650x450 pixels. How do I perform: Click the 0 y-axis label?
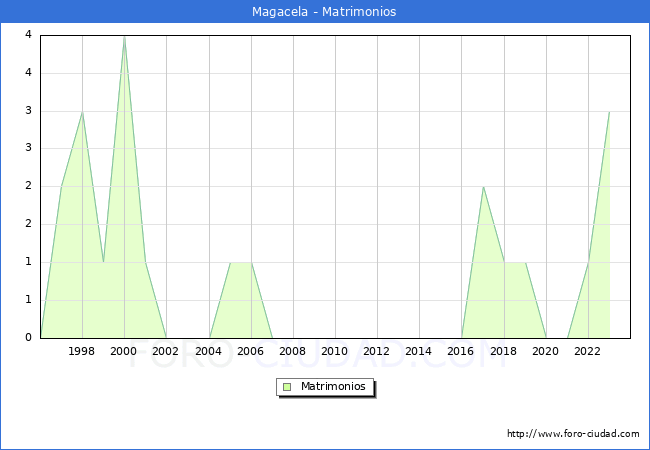pos(28,337)
